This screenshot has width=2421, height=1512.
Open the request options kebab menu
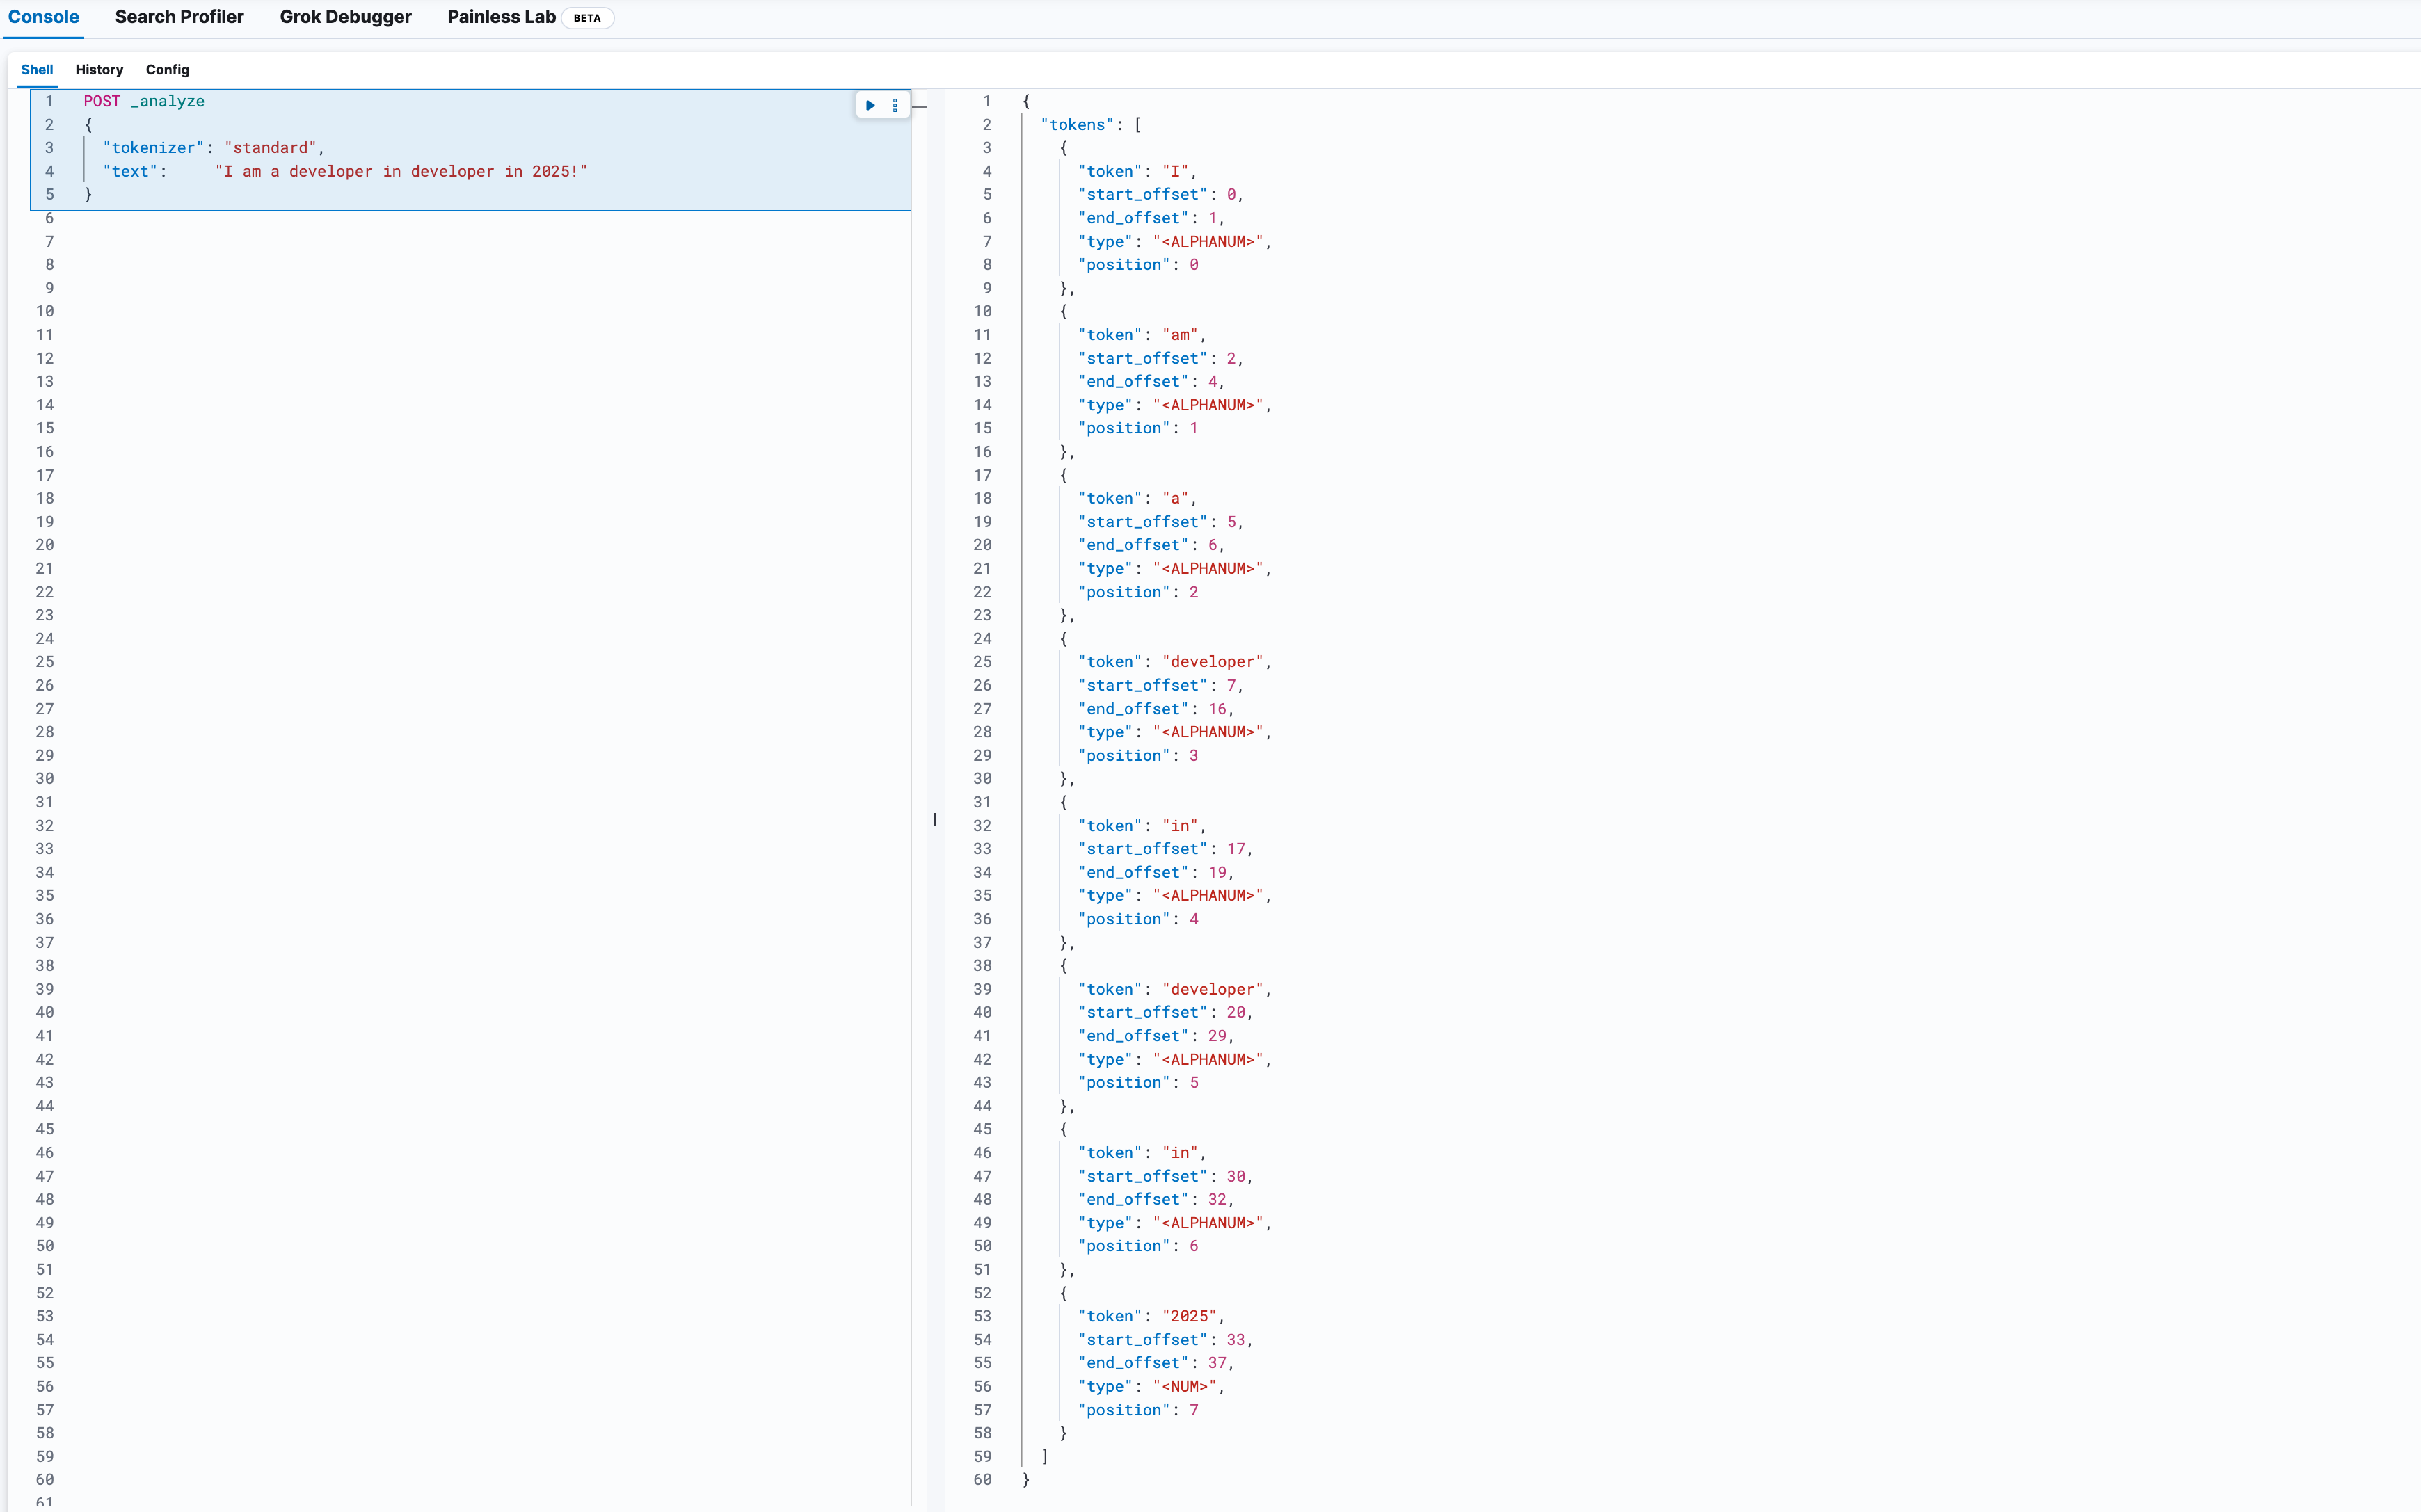894,104
